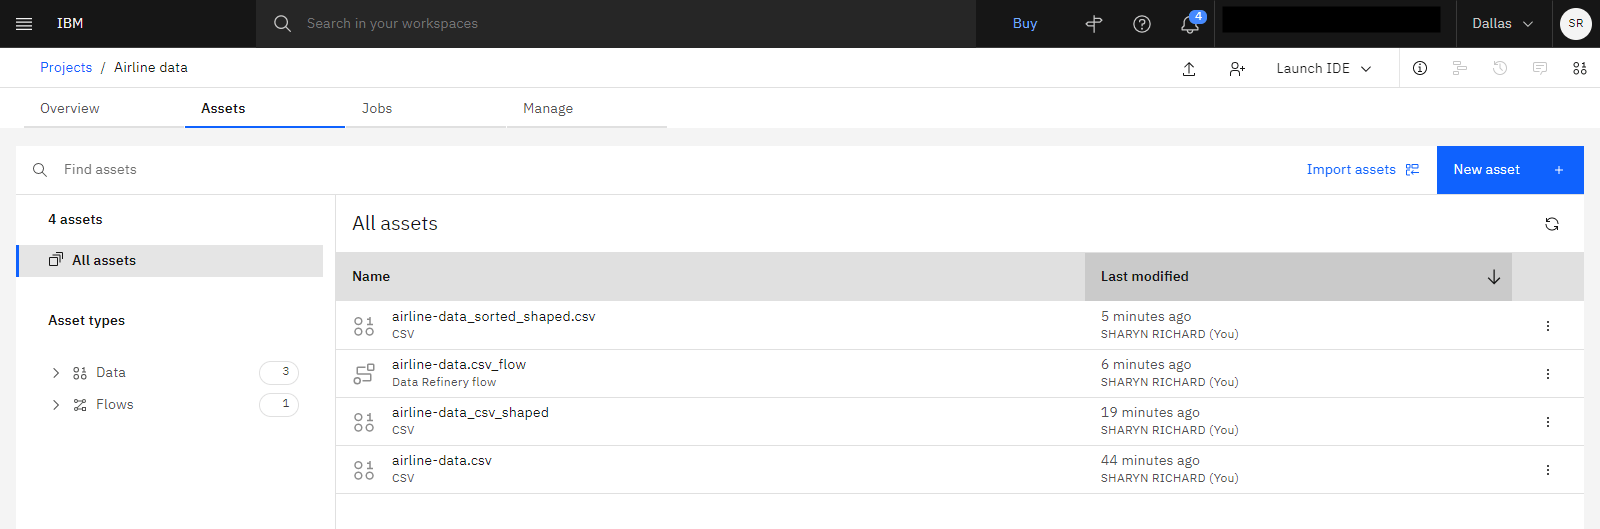Screen dimensions: 1600x529
Task: Open the project information panel icon
Action: [x=1420, y=68]
